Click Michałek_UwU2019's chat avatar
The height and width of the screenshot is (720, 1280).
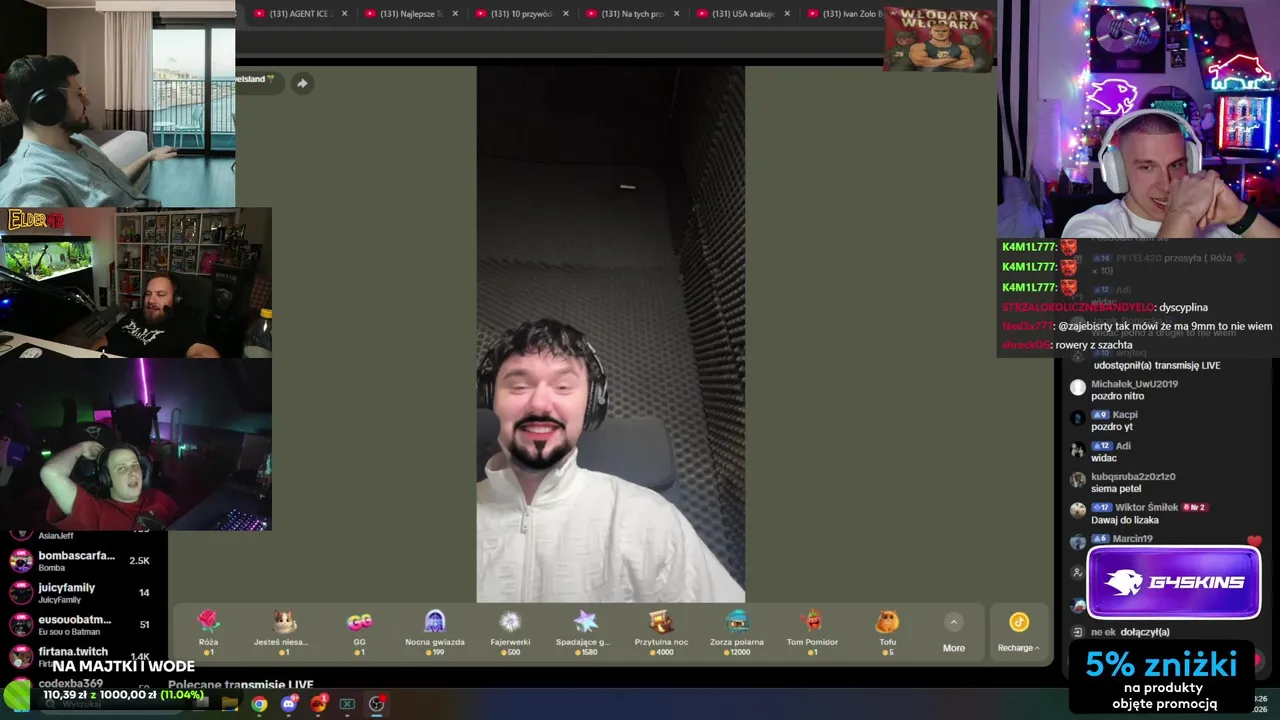point(1077,388)
